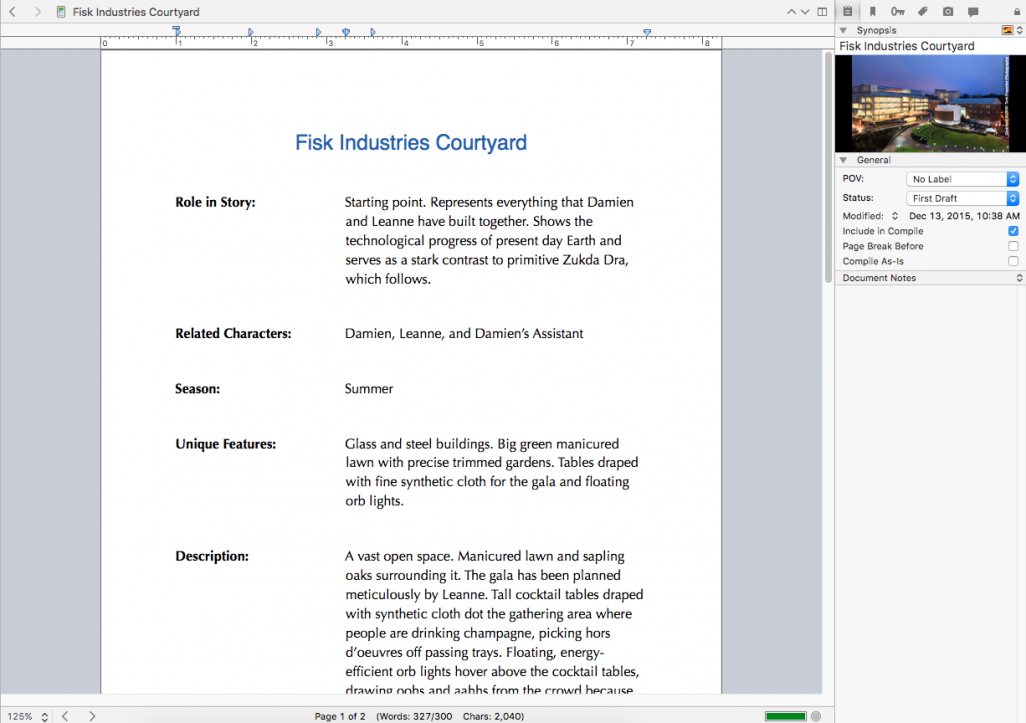Collapse the General section
Viewport: 1026px width, 723px height.
(x=843, y=160)
